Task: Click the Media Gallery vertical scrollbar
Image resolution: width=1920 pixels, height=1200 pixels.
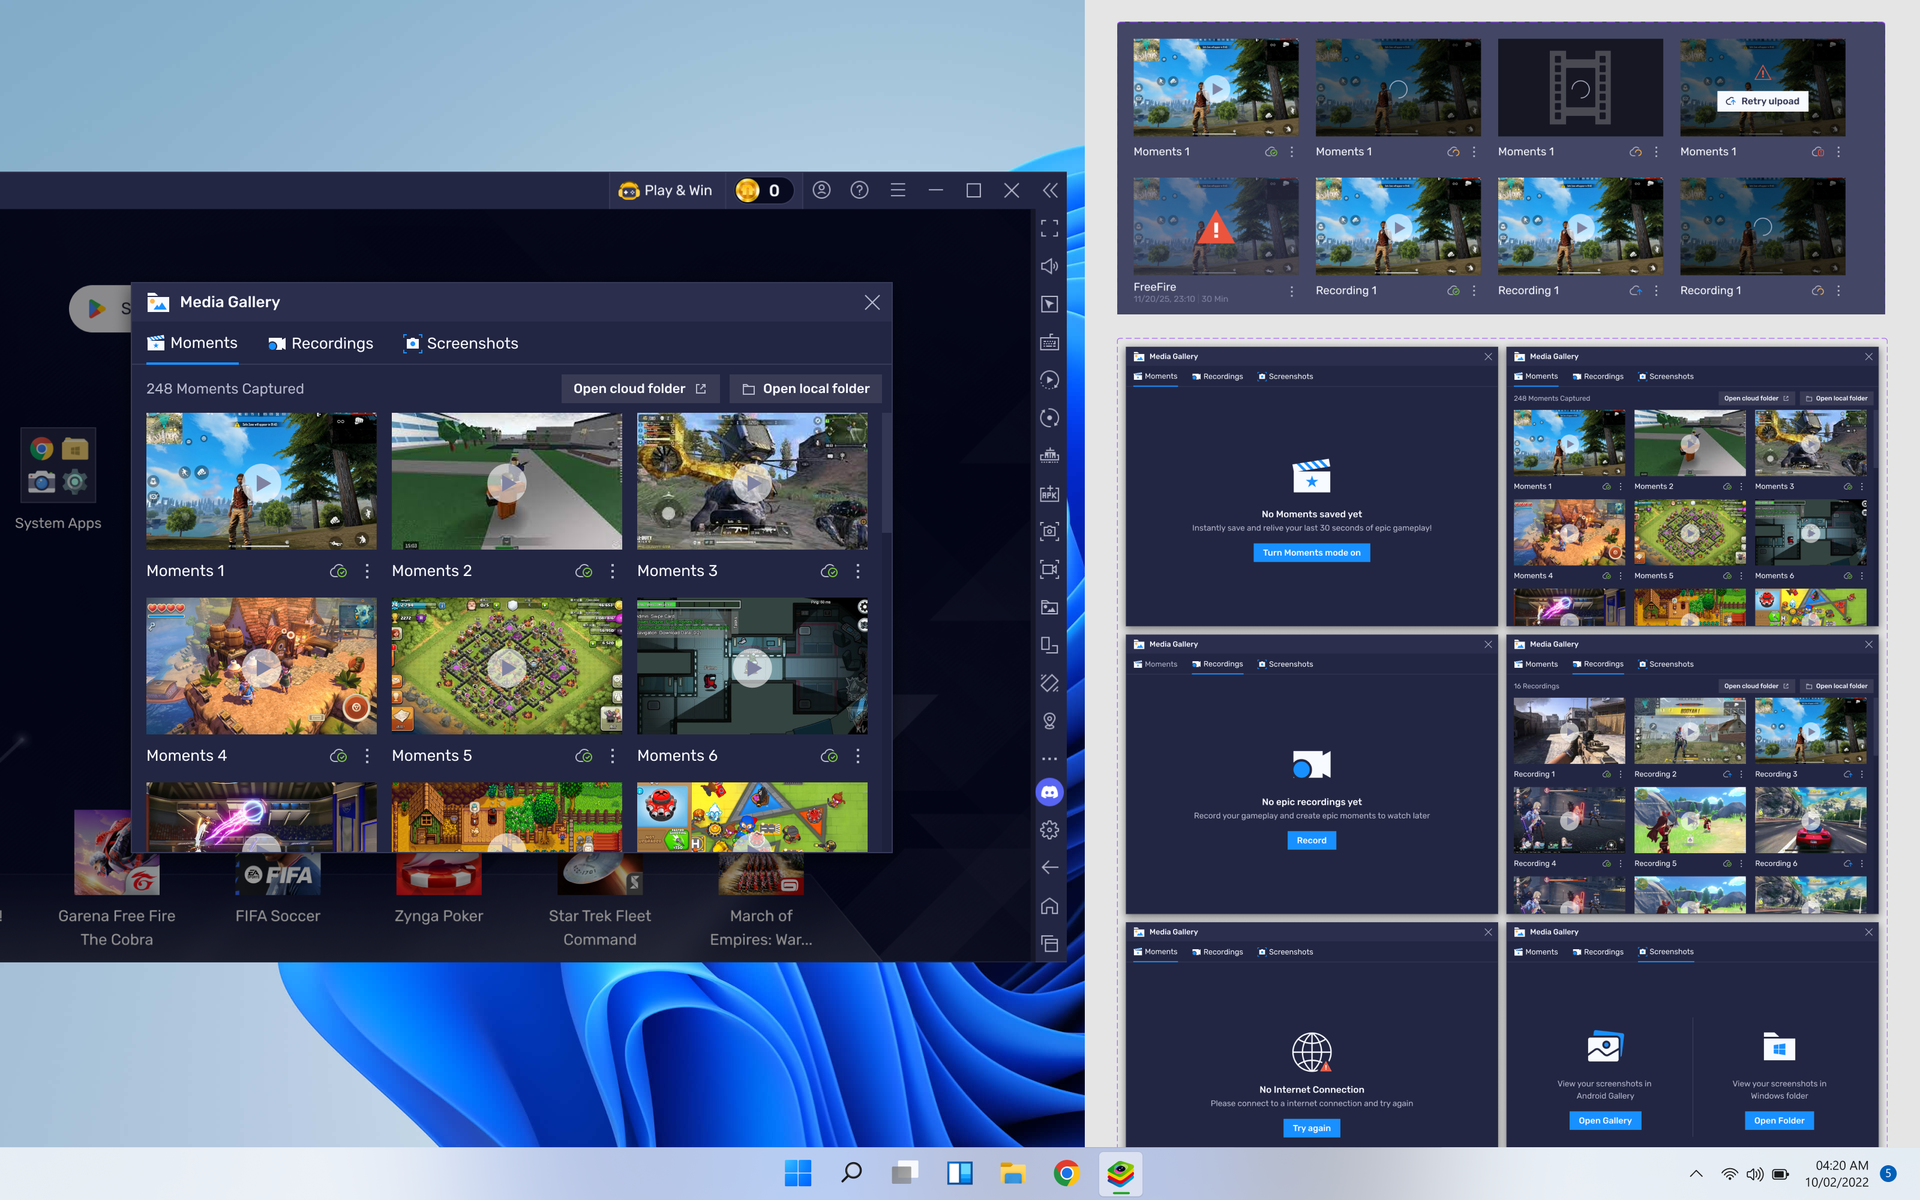Action: coord(886,472)
